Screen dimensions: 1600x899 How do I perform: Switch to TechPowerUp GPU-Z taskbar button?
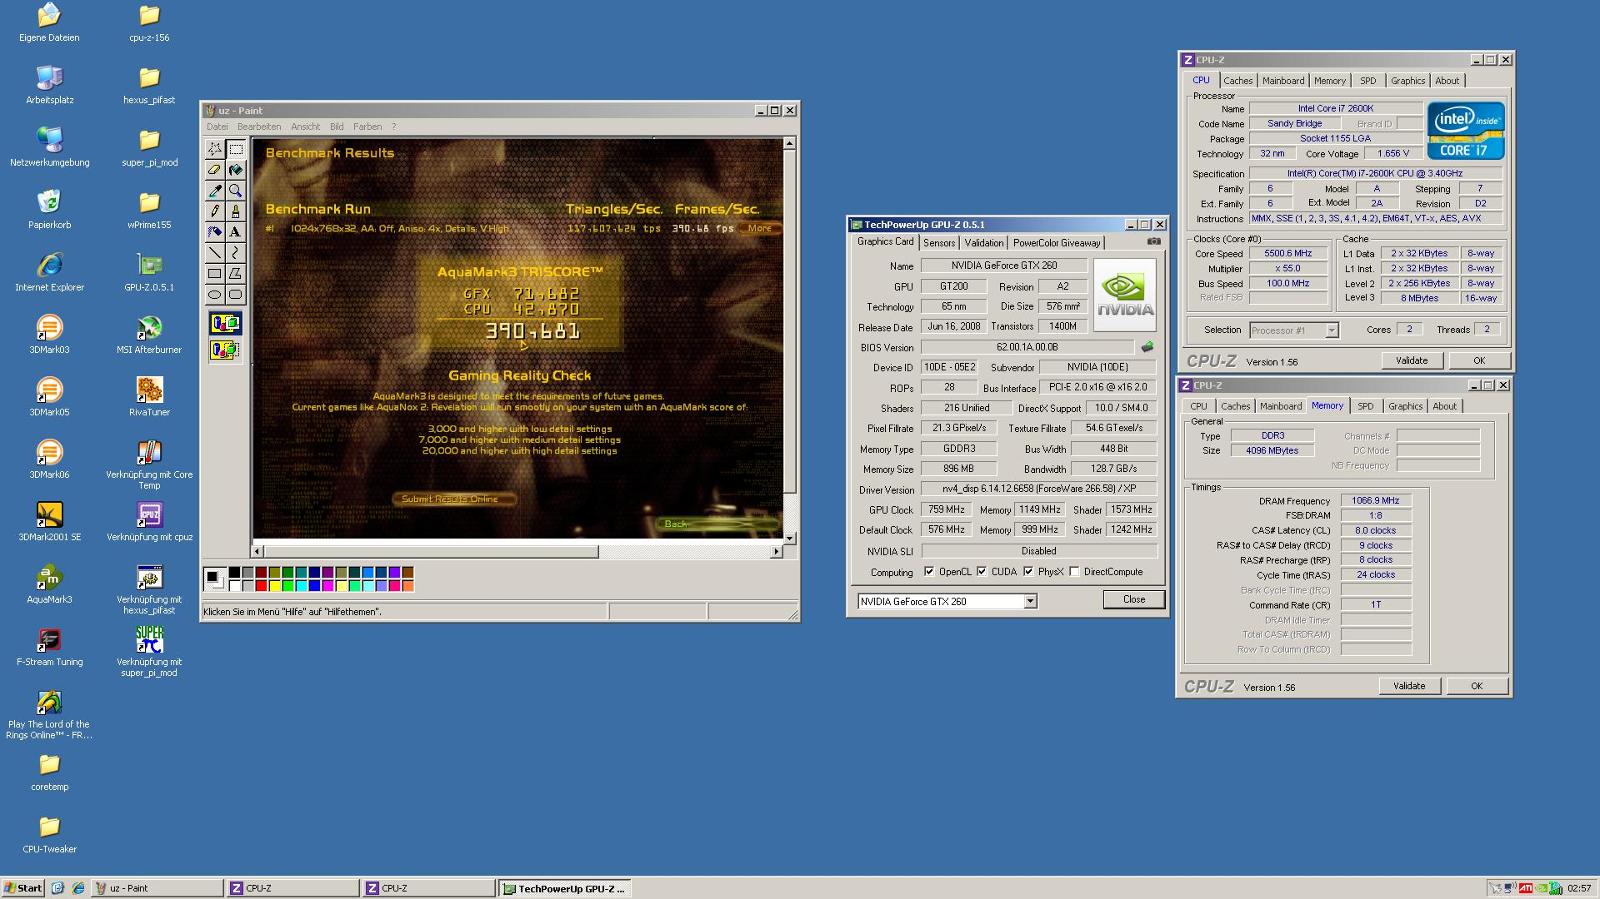coord(565,888)
